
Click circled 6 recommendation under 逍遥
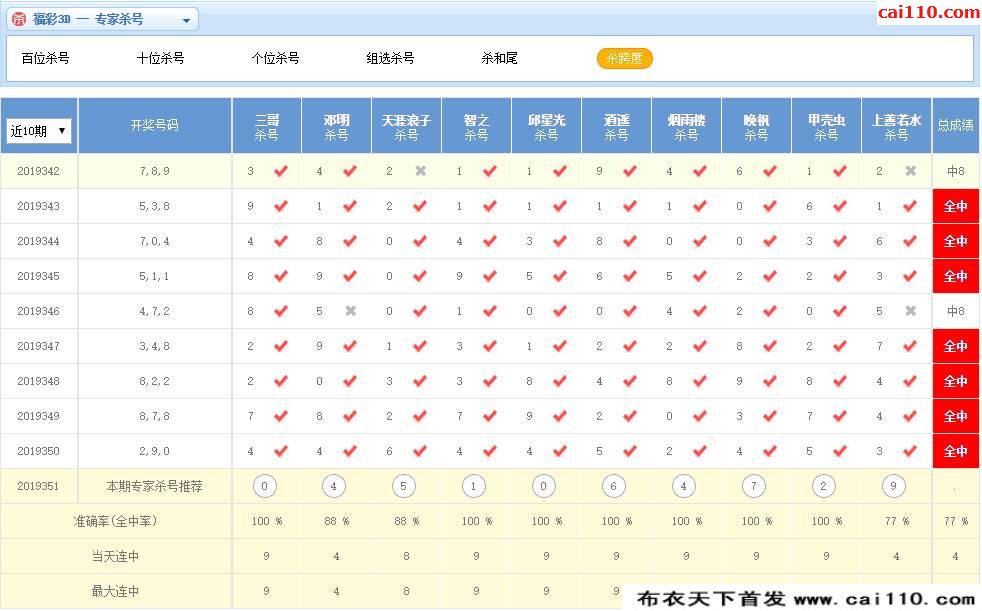tap(614, 486)
